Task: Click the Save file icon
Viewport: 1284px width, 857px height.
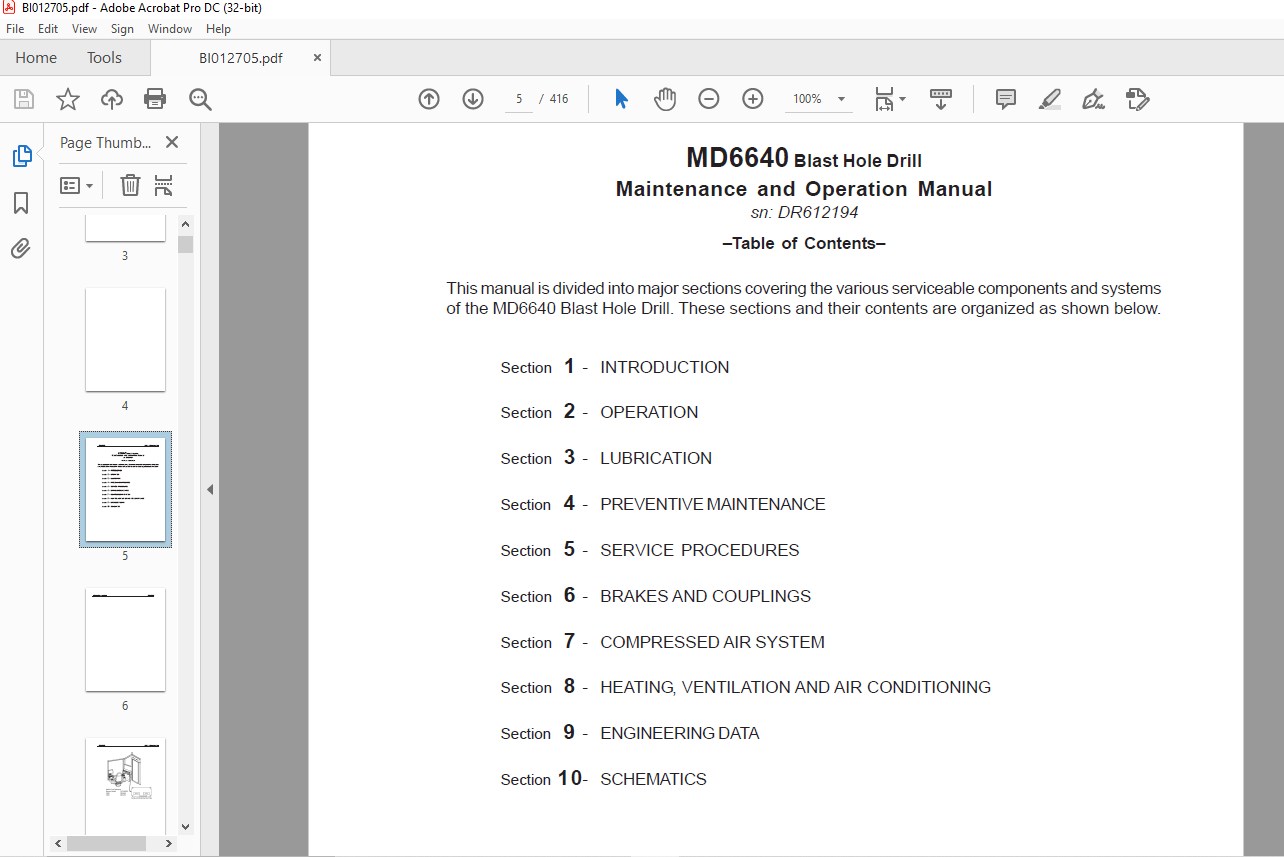Action: [23, 99]
